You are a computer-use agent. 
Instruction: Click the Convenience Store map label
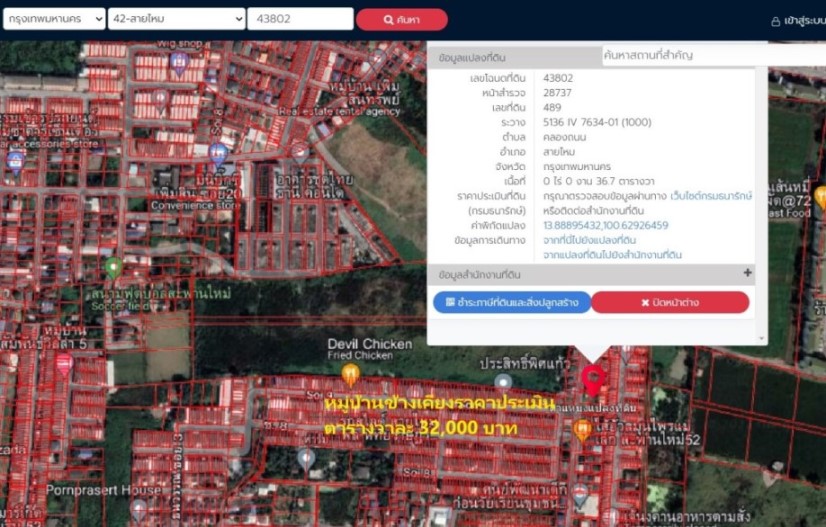196,206
